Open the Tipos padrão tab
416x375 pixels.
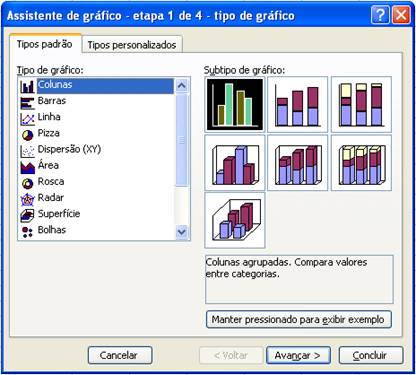coord(45,44)
